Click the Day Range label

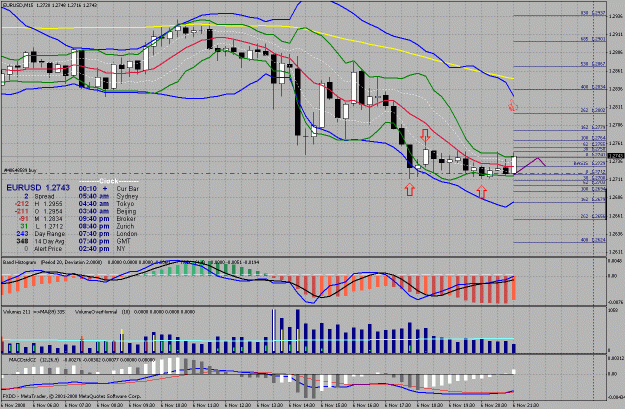49,234
